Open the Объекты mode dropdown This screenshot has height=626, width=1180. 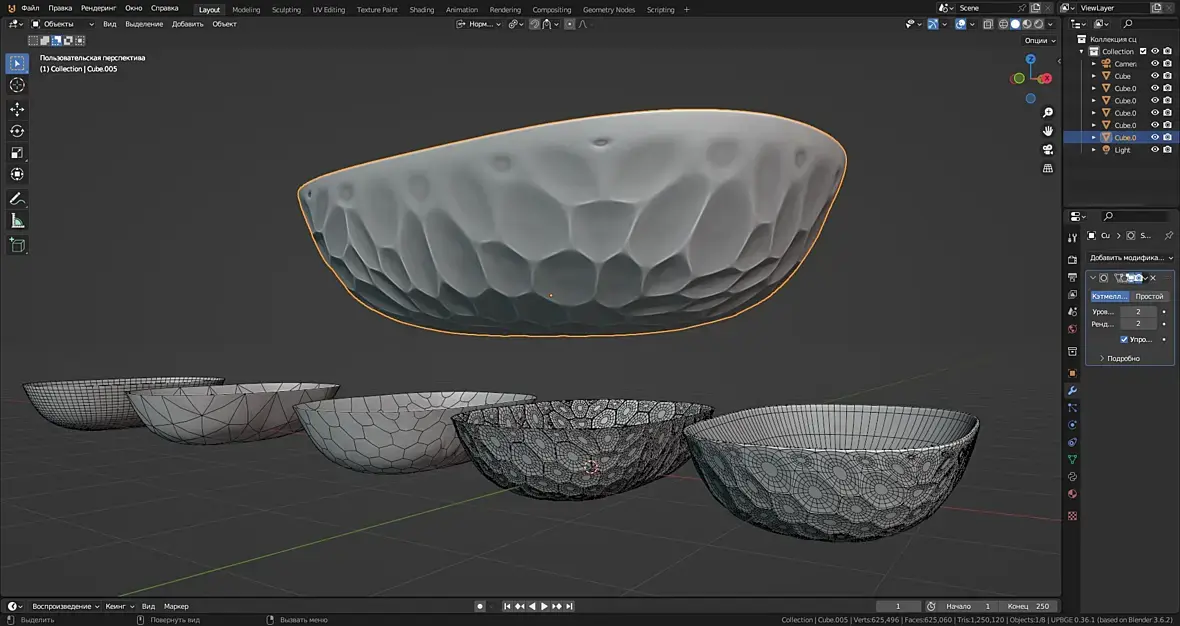pyautogui.click(x=62, y=24)
